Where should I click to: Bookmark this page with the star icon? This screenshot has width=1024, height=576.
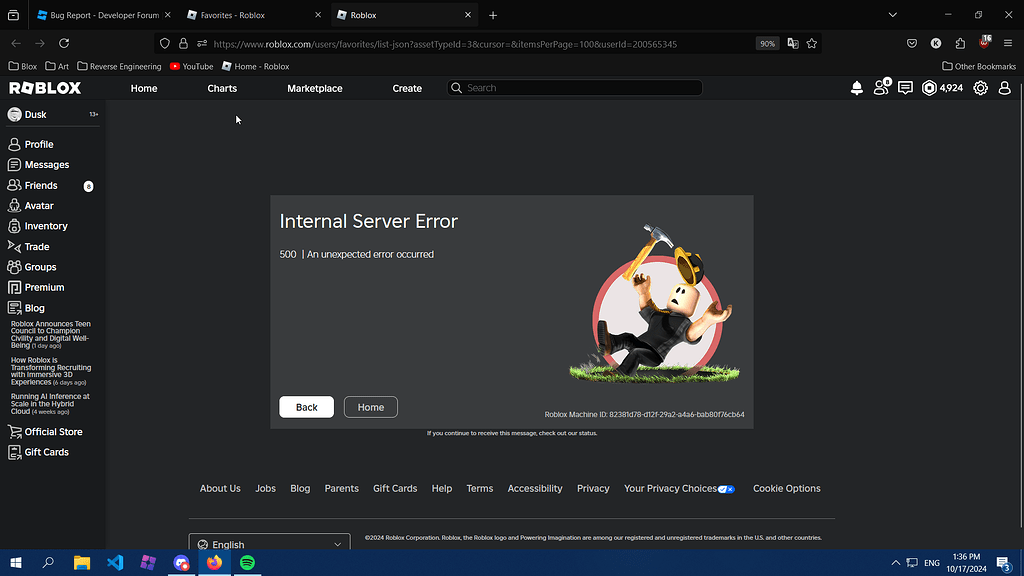(811, 44)
